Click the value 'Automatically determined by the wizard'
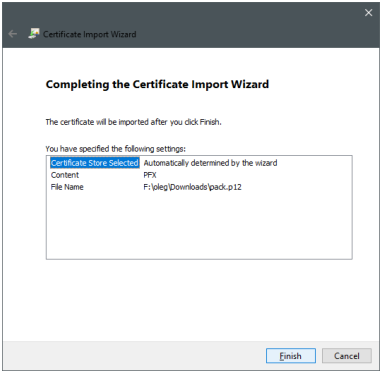 pos(210,163)
